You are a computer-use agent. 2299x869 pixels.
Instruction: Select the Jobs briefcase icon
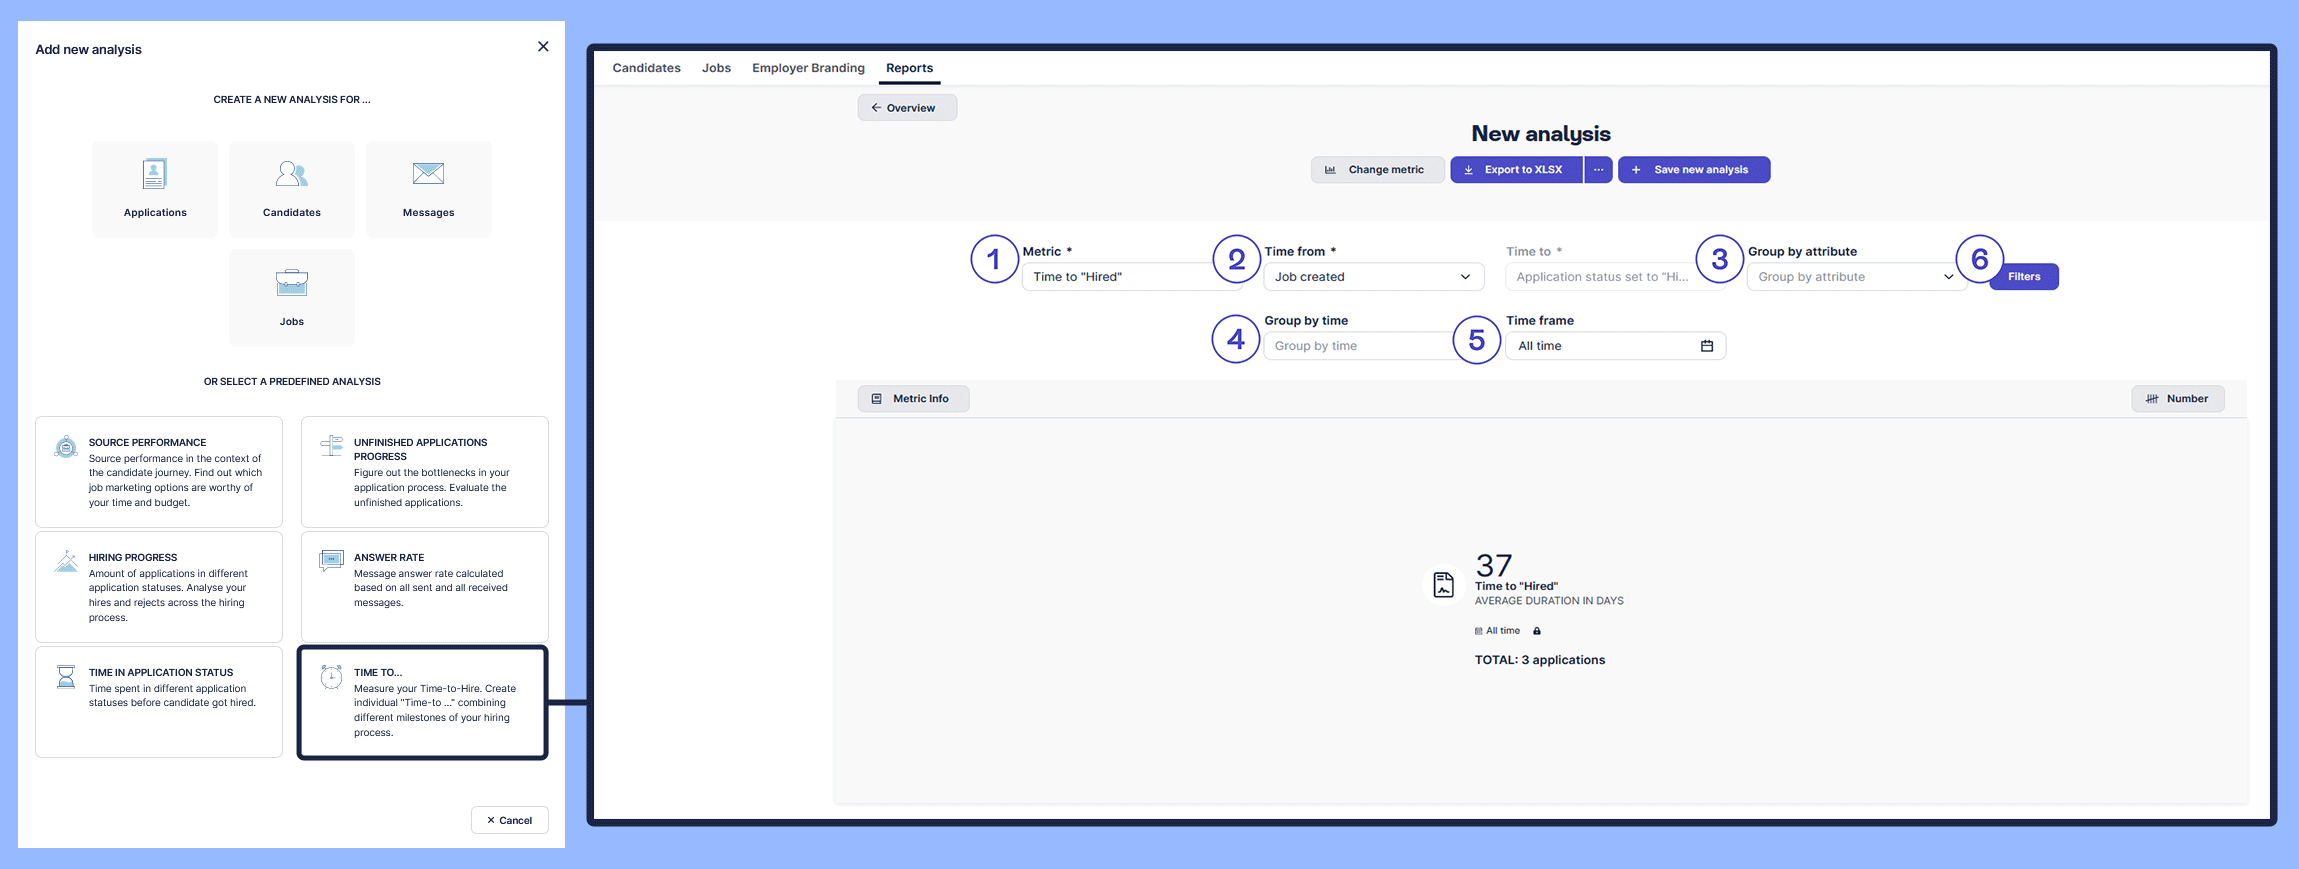[291, 283]
